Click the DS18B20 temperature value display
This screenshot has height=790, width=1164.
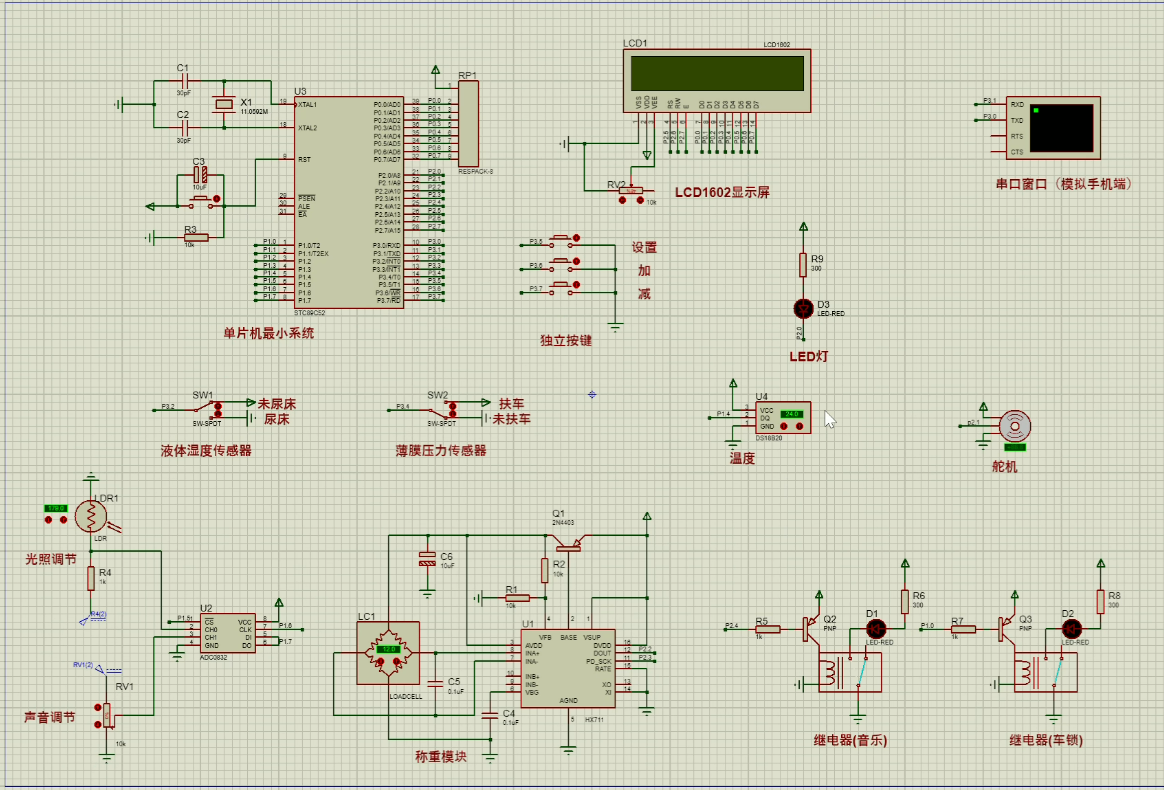click(792, 414)
